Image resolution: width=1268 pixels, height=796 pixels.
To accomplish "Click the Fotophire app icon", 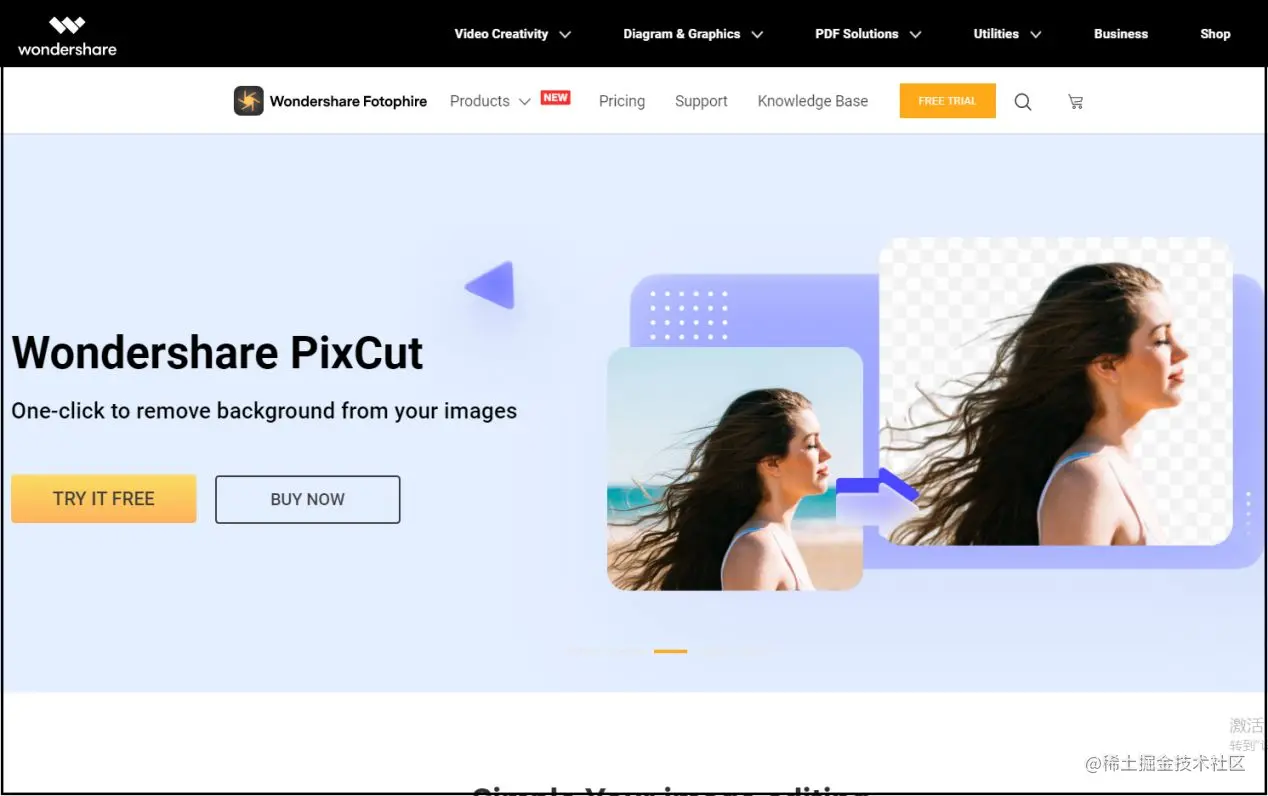I will [x=248, y=101].
